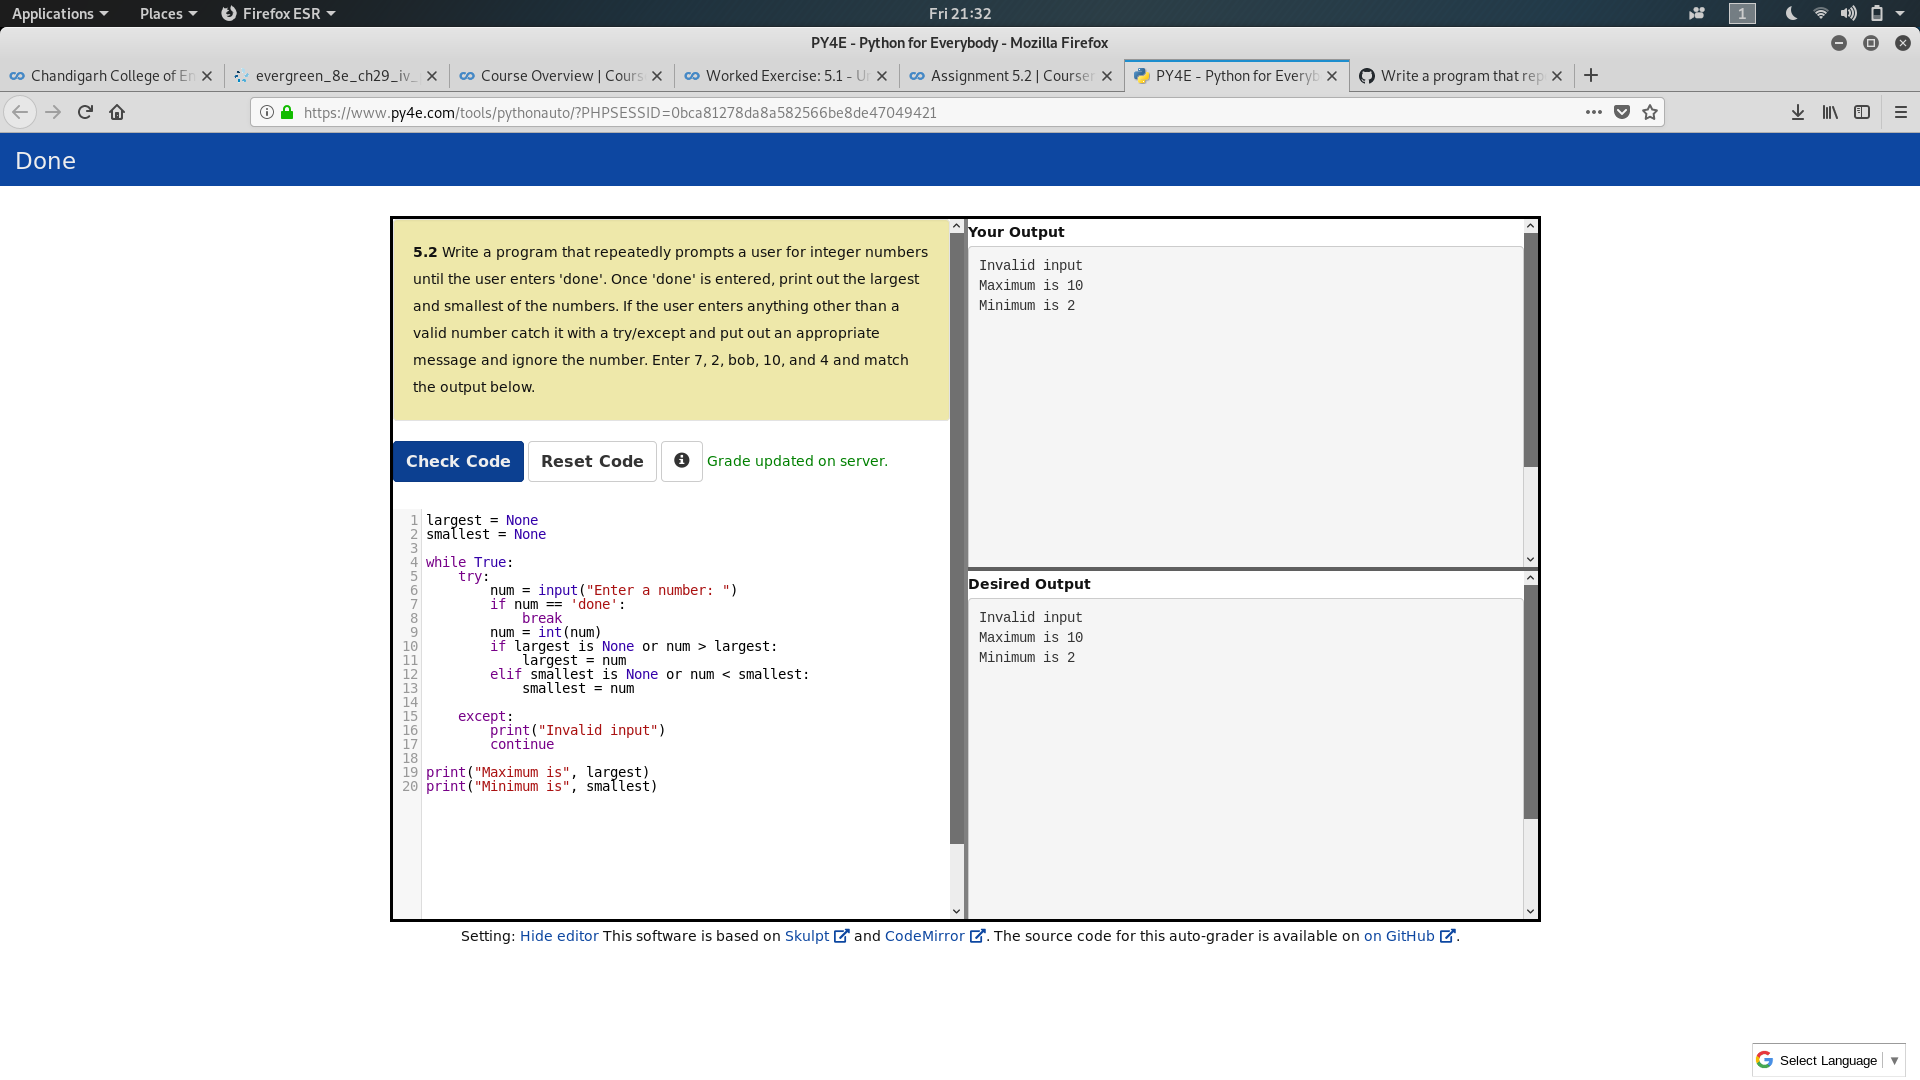Open the page actions ellipsis menu
1920x1080 pixels.
(1594, 112)
